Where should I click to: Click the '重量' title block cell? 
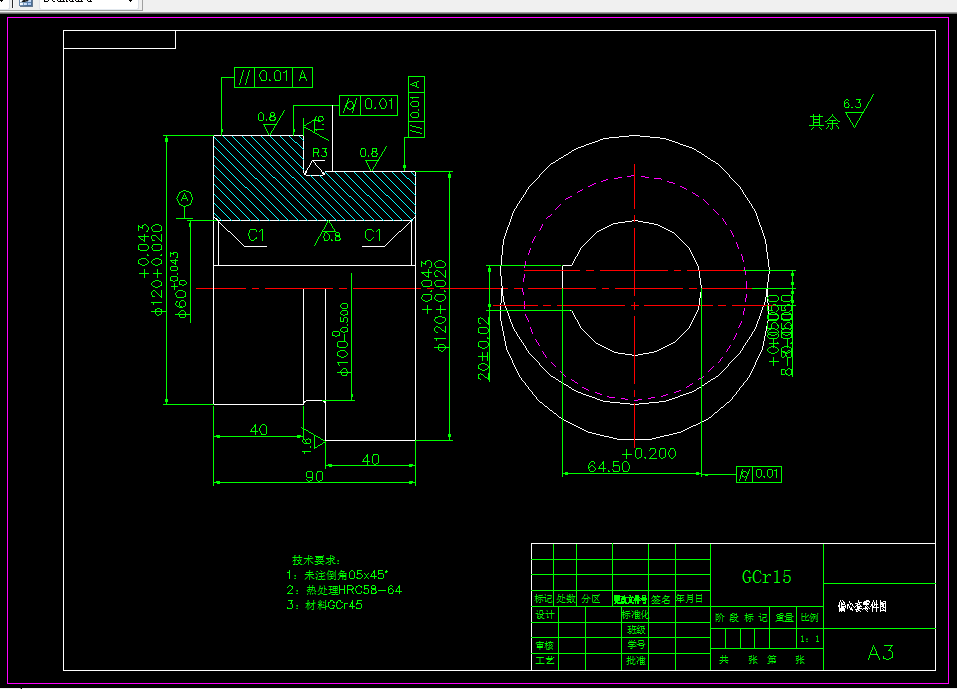784,618
